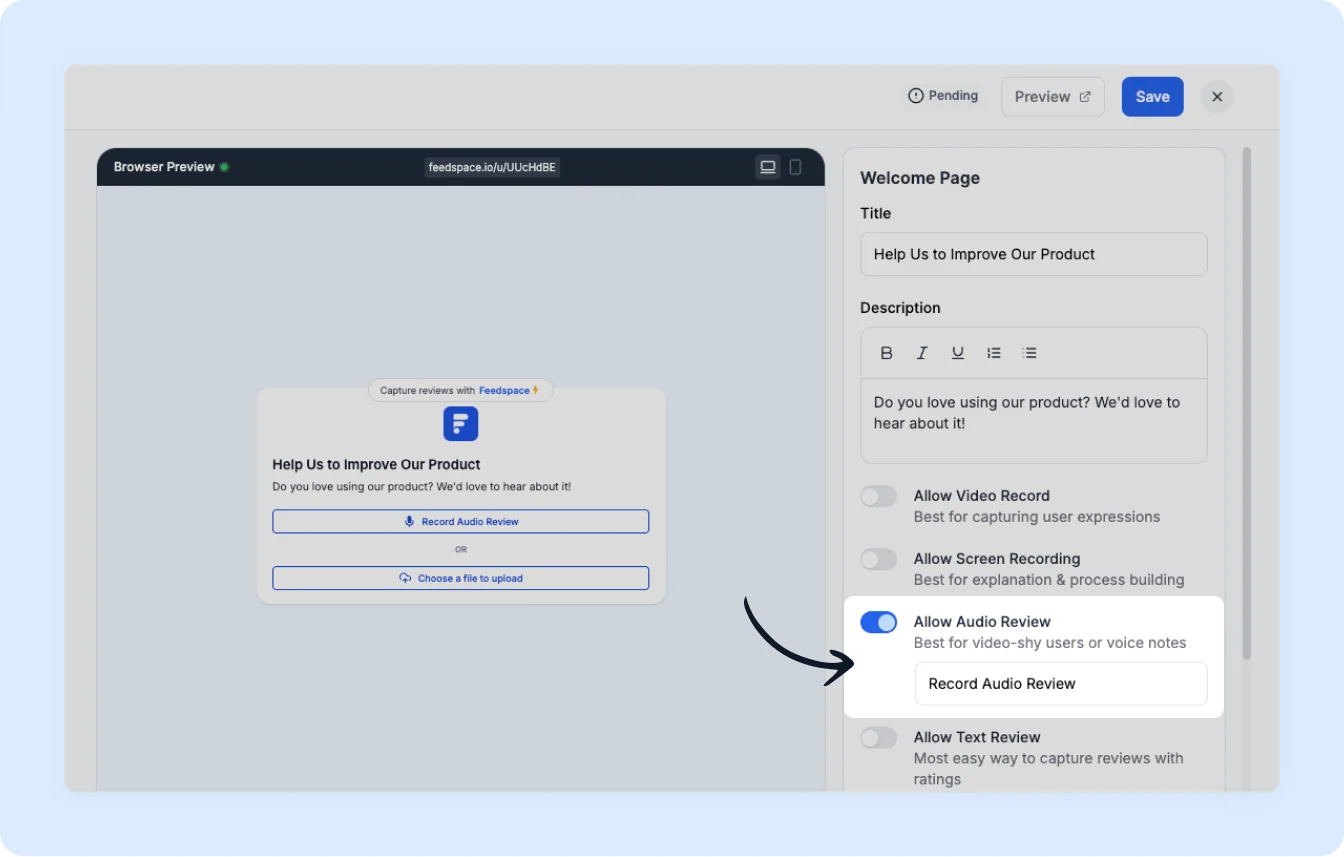Click the Record Audio Review label field

click(1060, 684)
